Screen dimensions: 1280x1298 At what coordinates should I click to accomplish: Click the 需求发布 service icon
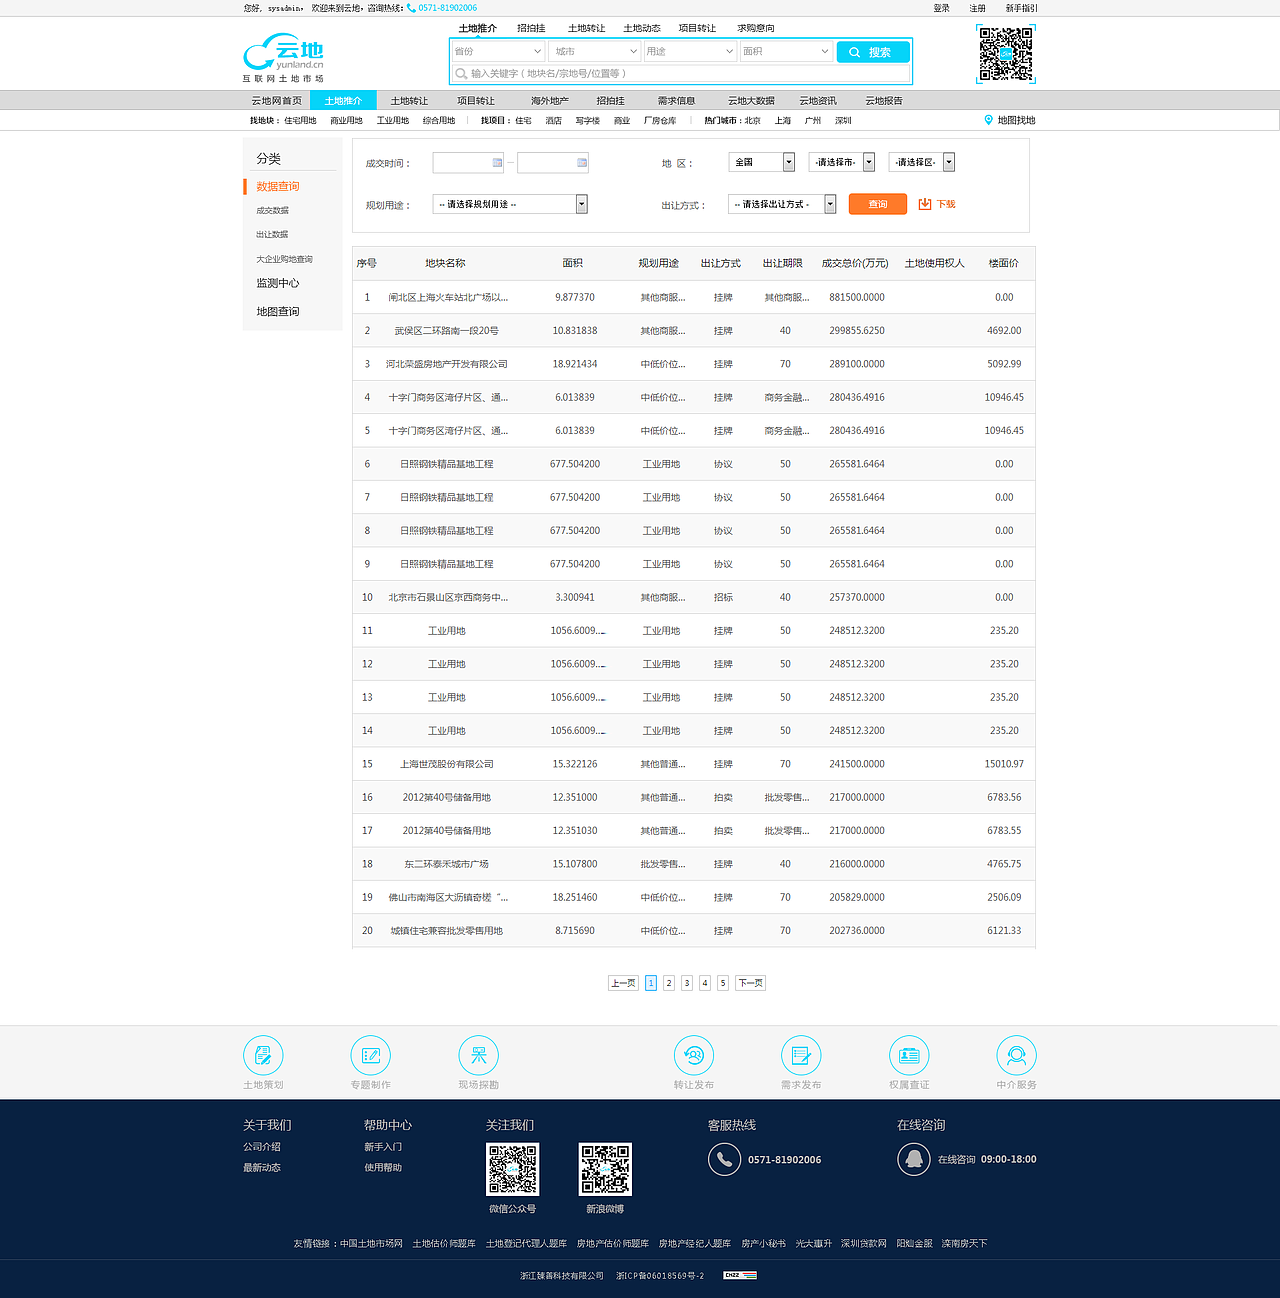(801, 1055)
